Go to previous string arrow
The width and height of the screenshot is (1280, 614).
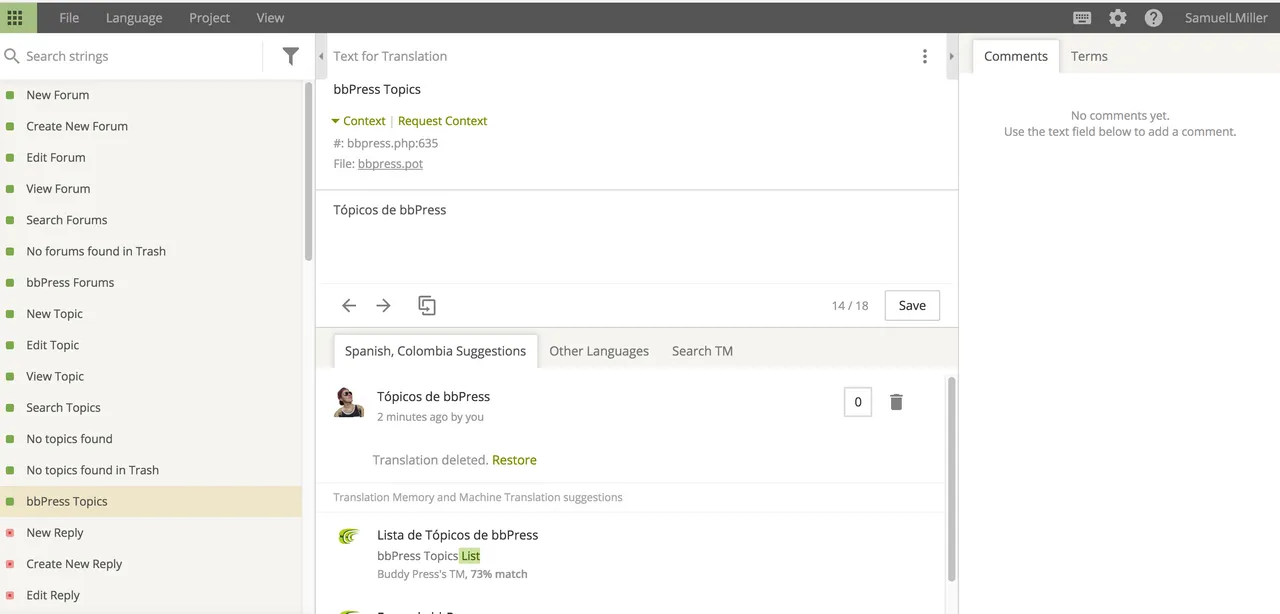click(349, 306)
